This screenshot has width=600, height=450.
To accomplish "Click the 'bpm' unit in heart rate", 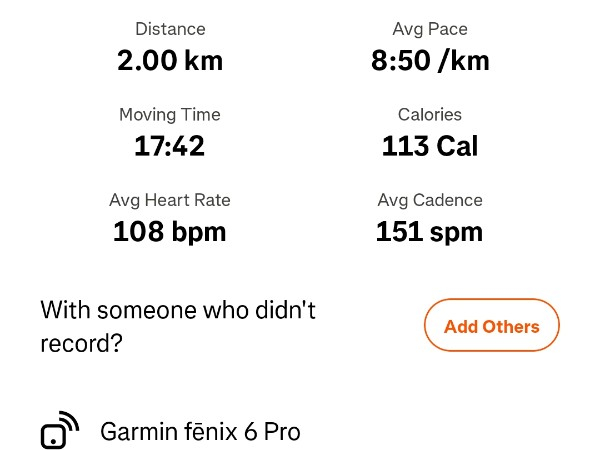I will pos(196,234).
